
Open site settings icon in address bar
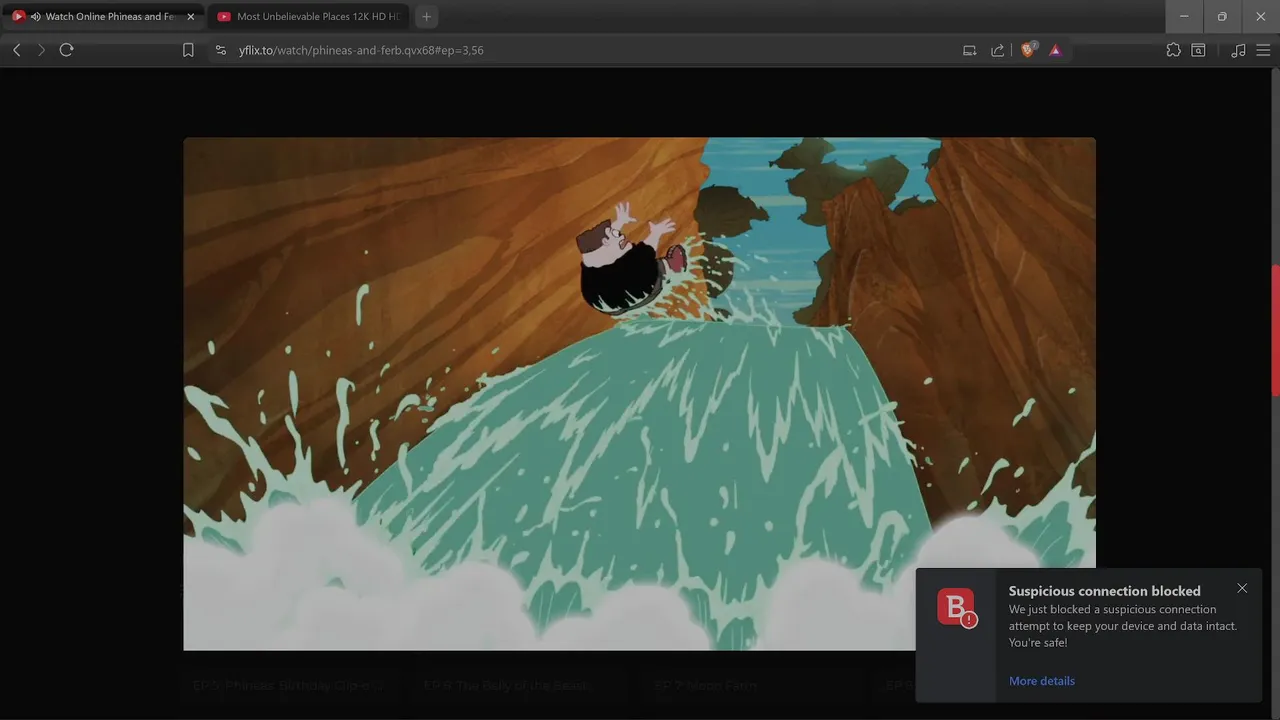click(221, 50)
